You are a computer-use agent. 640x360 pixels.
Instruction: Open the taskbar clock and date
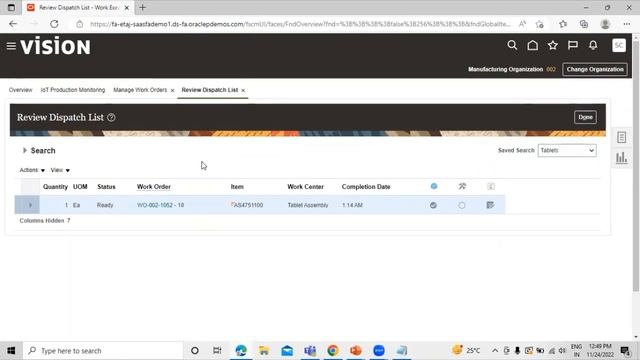point(600,351)
